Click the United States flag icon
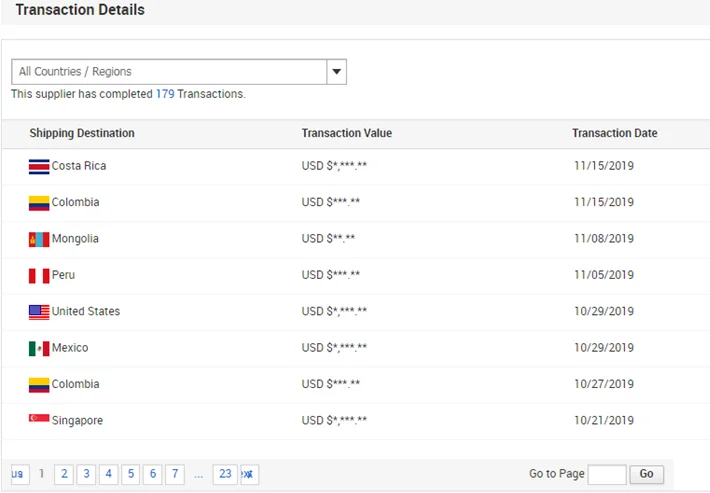Image resolution: width=710 pixels, height=493 pixels. 39,312
